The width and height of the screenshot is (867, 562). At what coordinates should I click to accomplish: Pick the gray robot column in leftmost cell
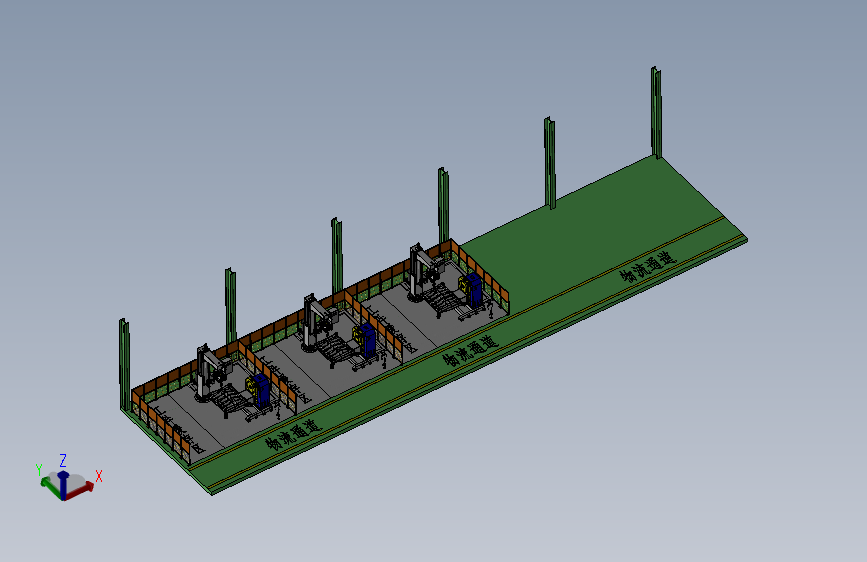click(202, 372)
